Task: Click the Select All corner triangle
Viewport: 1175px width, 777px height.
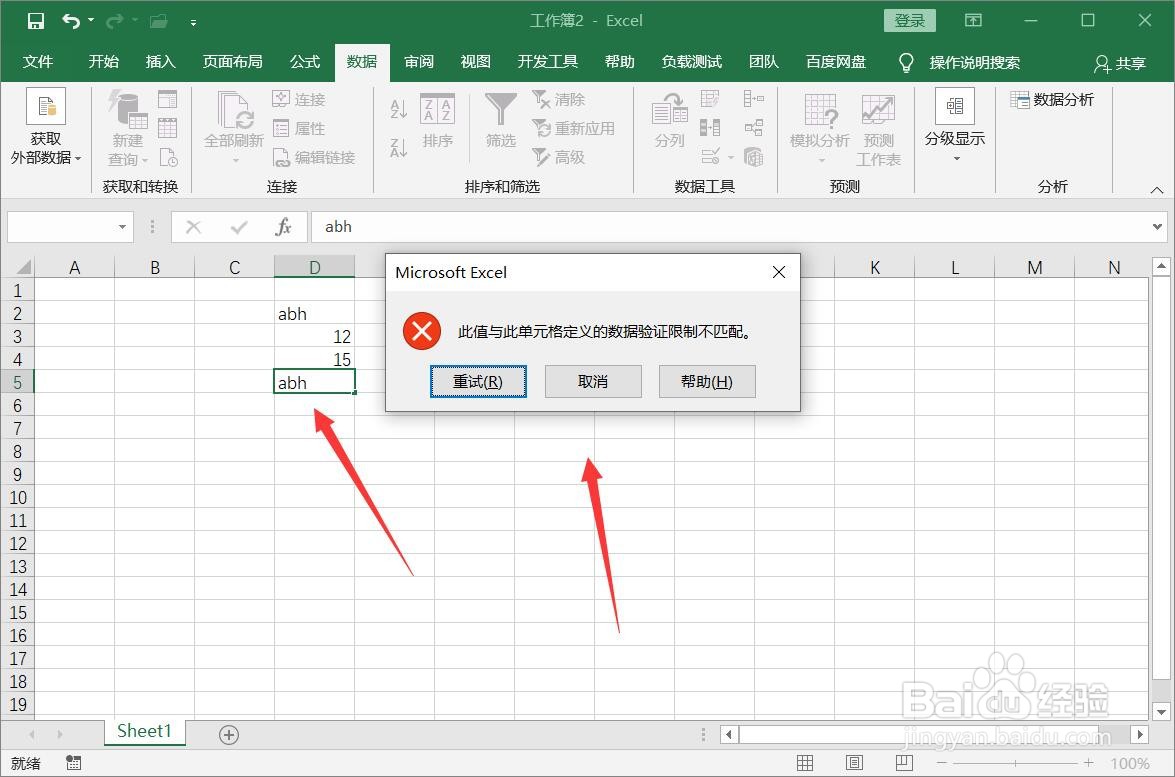Action: click(23, 267)
